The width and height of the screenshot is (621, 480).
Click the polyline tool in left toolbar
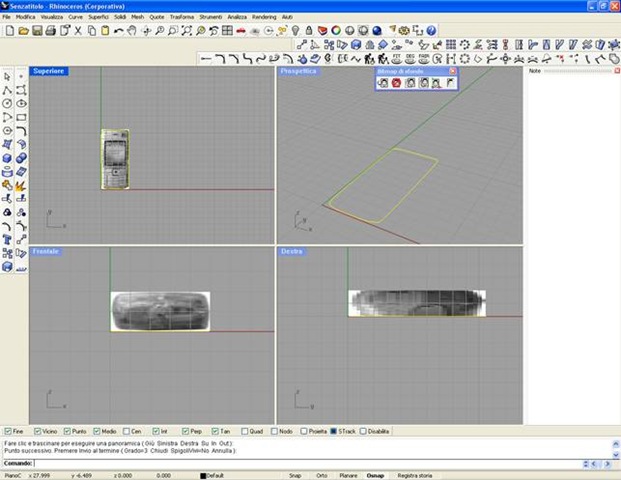click(7, 90)
